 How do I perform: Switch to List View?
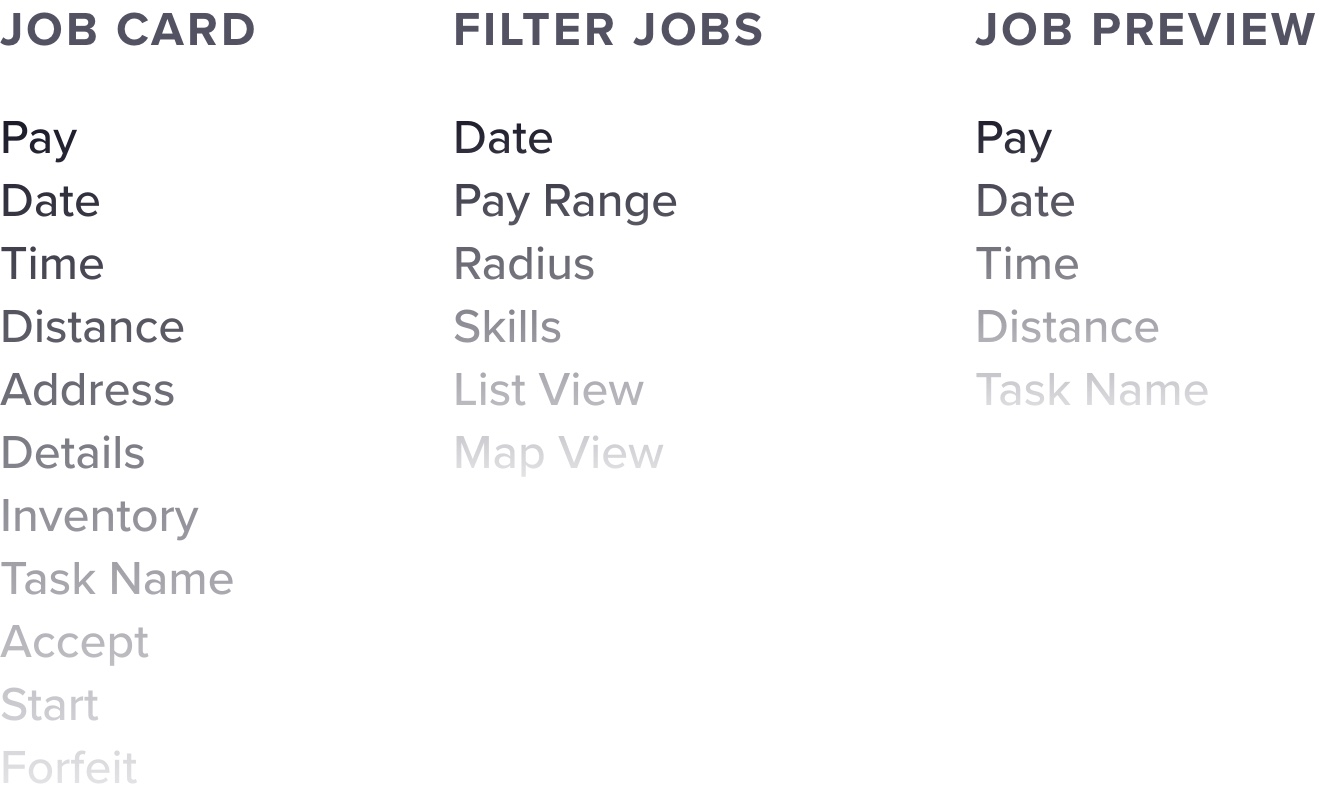tap(548, 391)
